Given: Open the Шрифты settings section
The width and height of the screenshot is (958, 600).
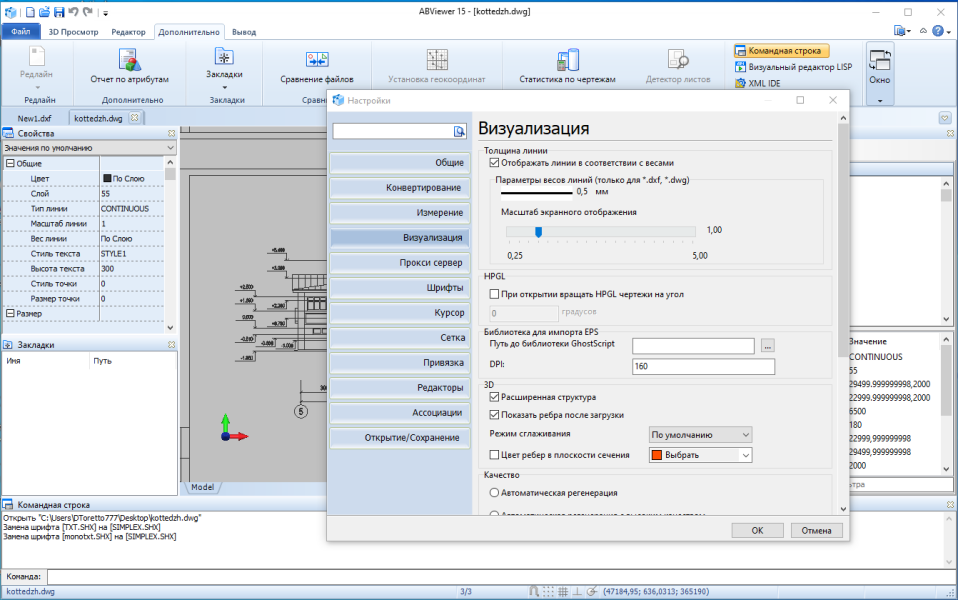Looking at the screenshot, I should [400, 288].
